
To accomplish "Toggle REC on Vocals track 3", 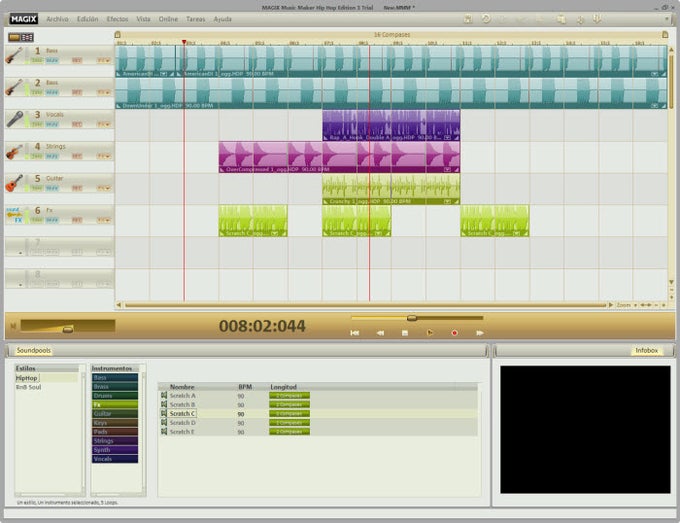I will (x=77, y=124).
